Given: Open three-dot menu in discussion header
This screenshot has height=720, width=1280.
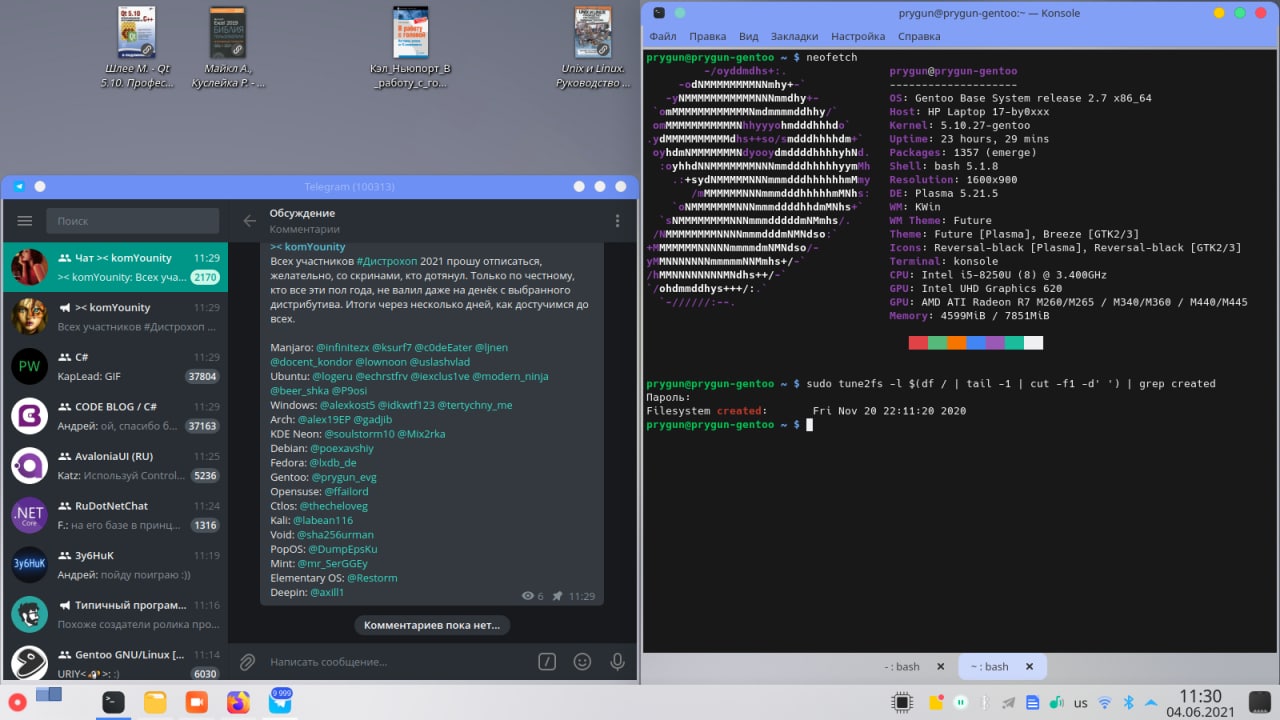Looking at the screenshot, I should (618, 221).
